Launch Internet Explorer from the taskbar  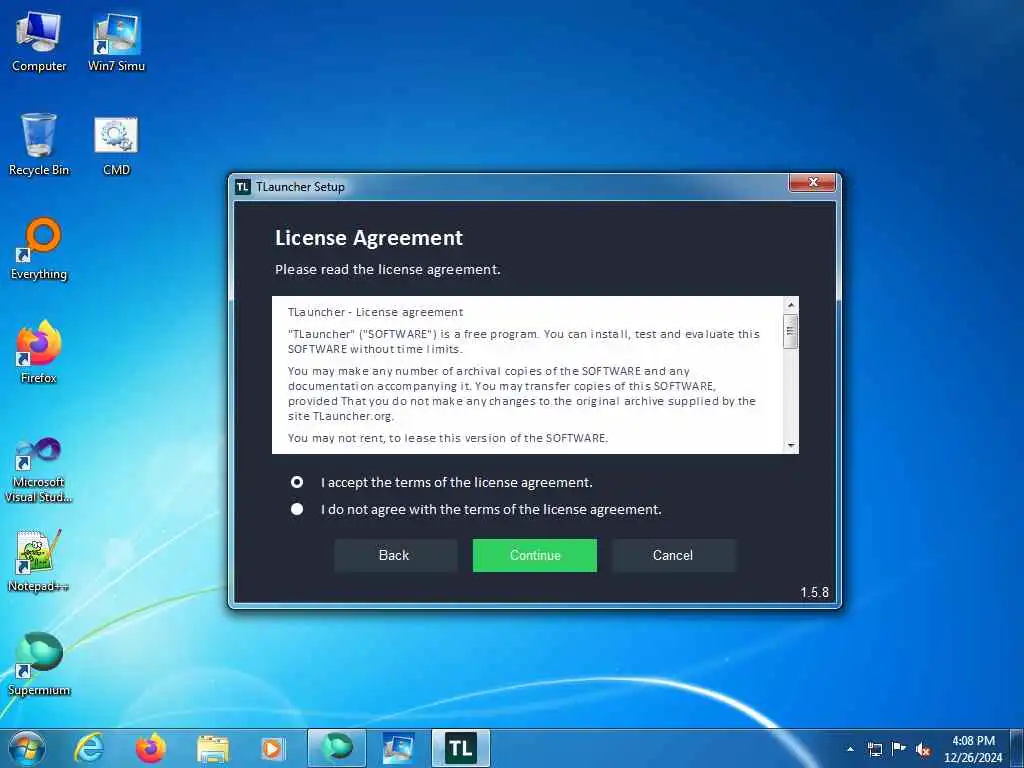89,748
